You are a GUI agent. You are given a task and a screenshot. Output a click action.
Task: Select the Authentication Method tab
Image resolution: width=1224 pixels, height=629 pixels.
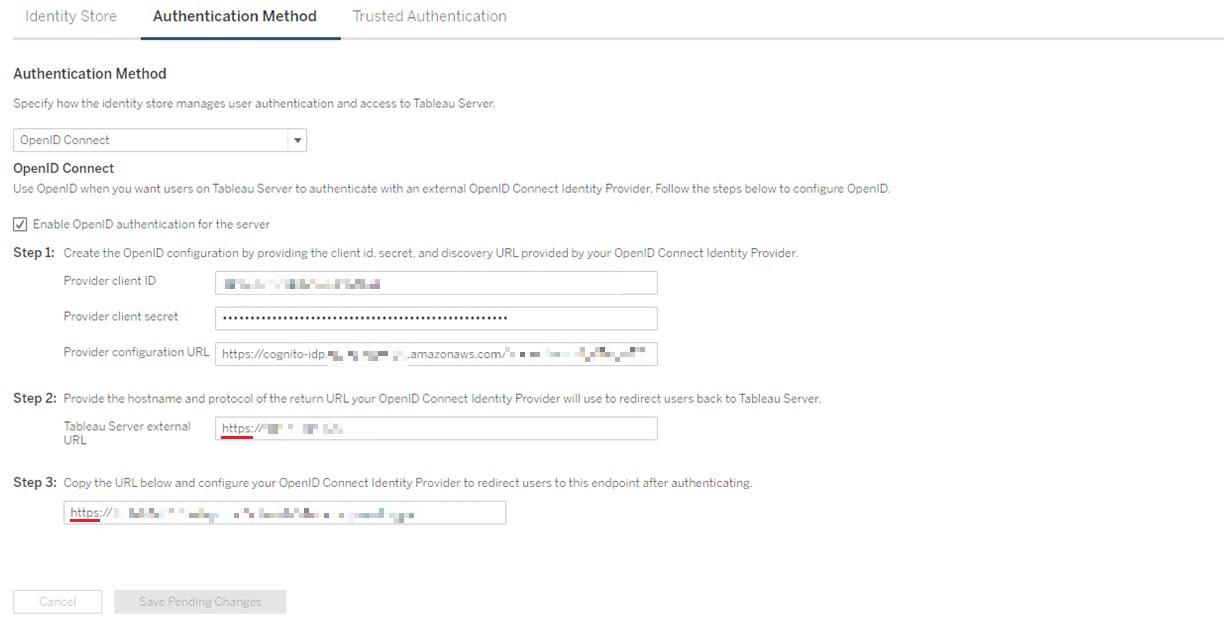point(235,17)
